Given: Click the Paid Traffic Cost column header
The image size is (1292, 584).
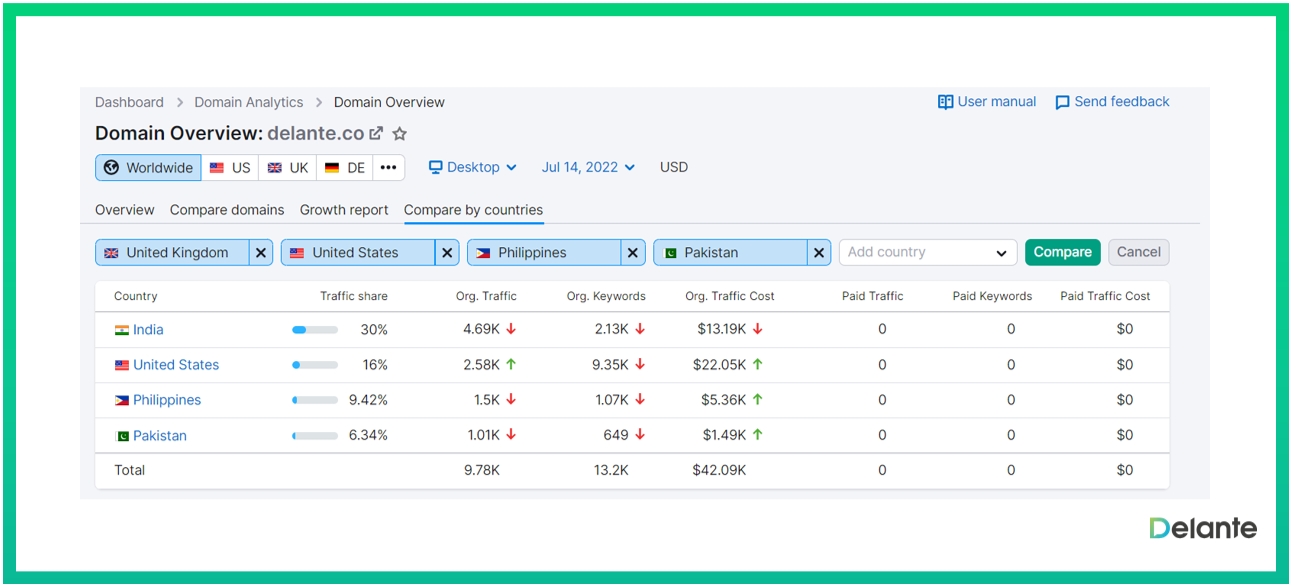Looking at the screenshot, I should click(1105, 296).
